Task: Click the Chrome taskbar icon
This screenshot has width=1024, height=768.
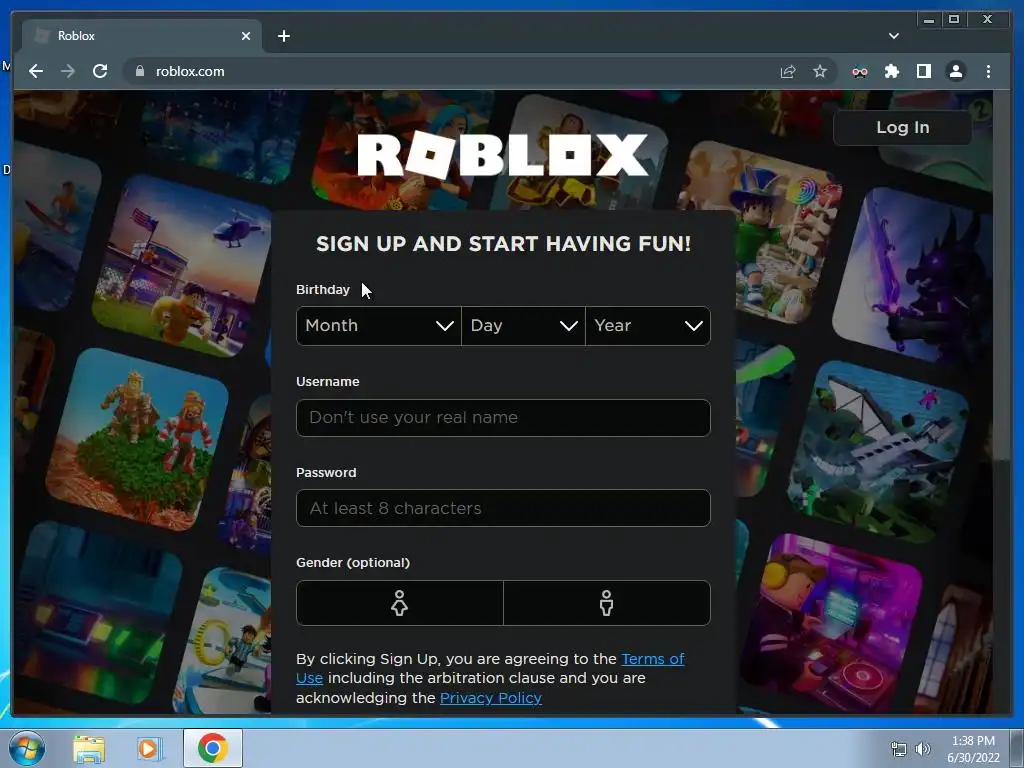Action: 212,748
